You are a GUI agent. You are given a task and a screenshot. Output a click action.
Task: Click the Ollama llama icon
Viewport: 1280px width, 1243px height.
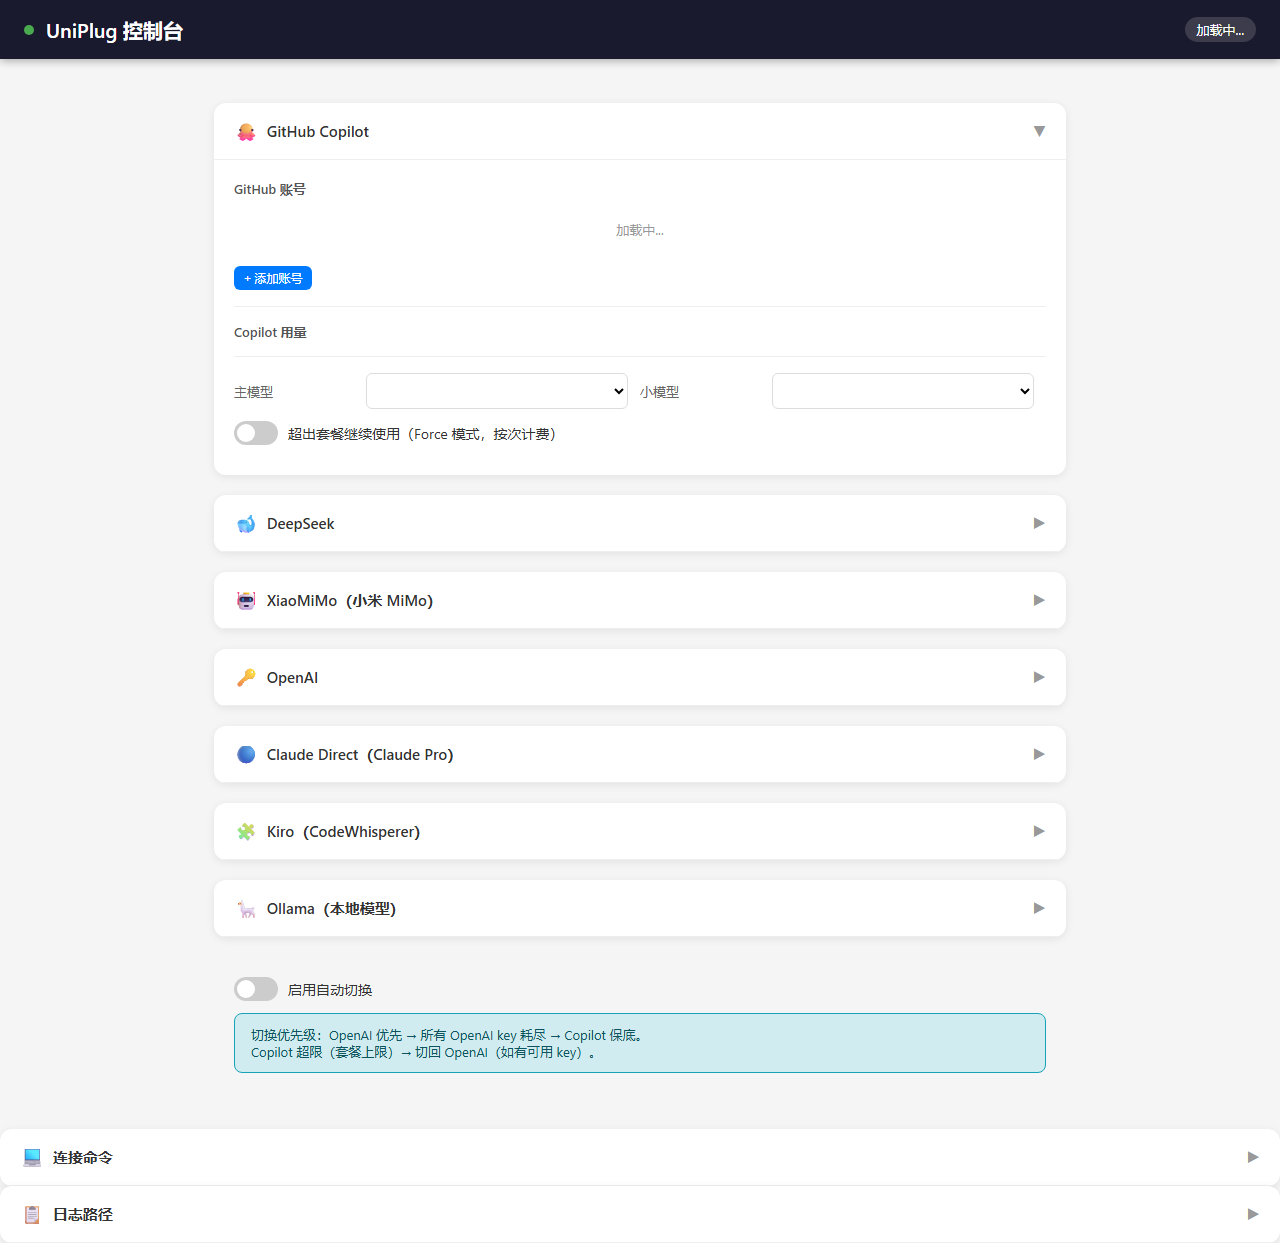246,908
